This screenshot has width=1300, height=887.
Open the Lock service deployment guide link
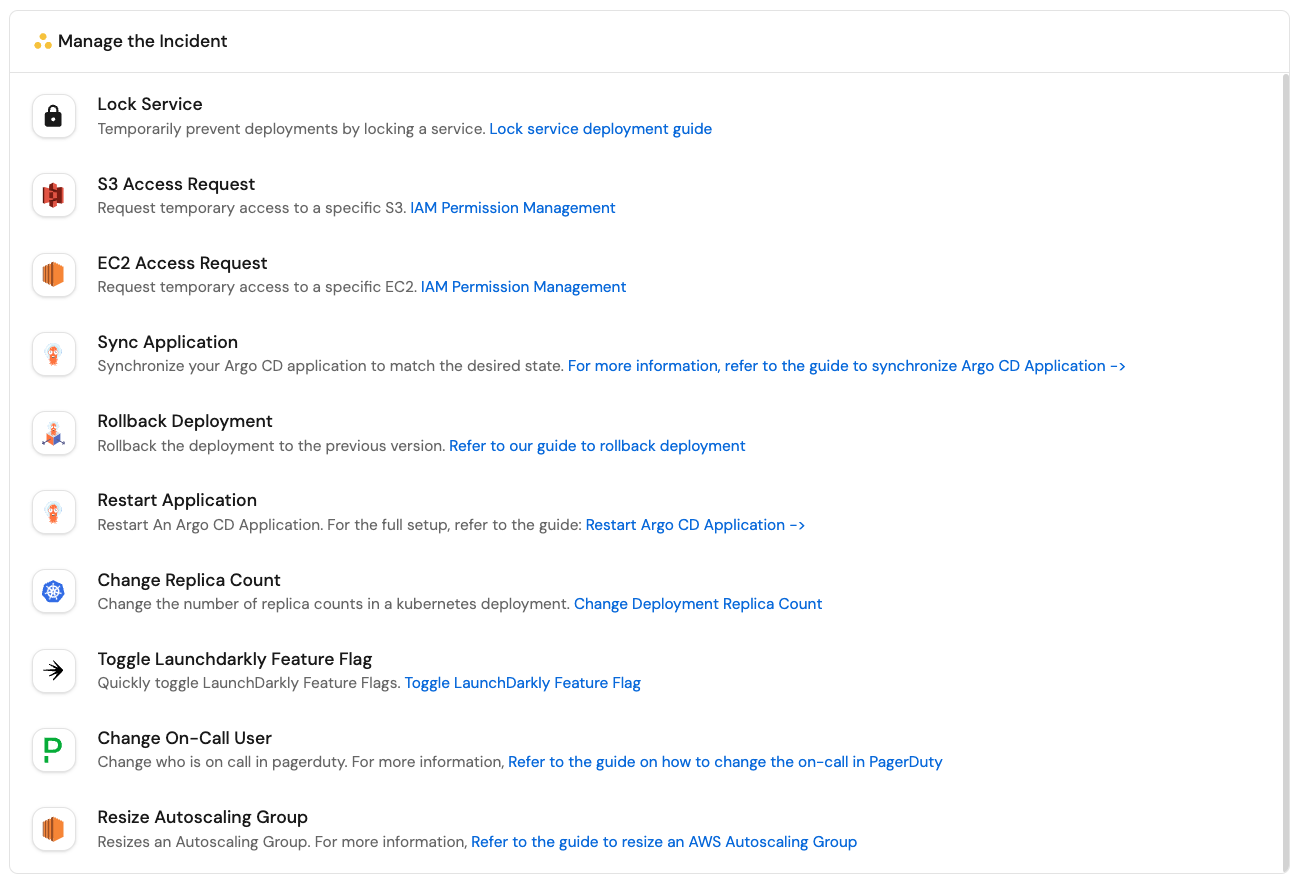click(600, 129)
